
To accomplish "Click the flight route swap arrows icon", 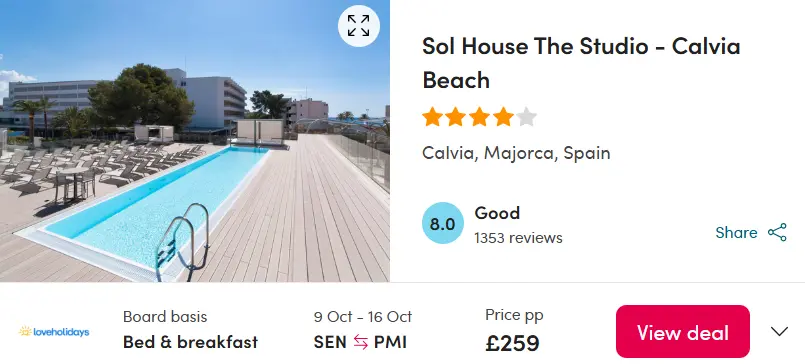I will pos(360,342).
